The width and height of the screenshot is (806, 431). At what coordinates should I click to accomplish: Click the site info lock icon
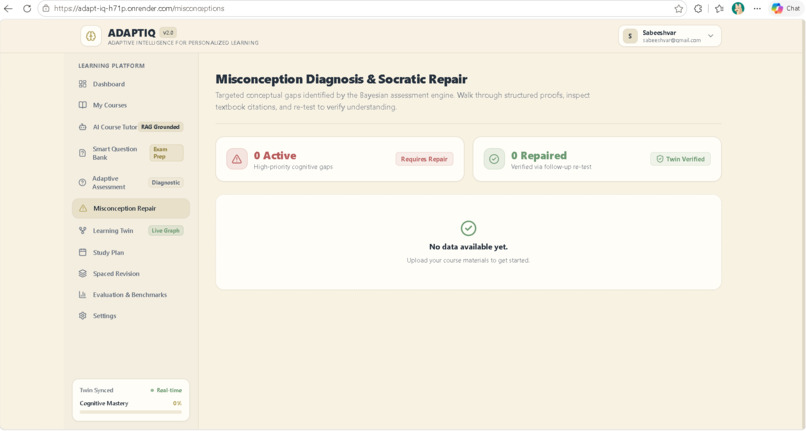click(x=46, y=8)
